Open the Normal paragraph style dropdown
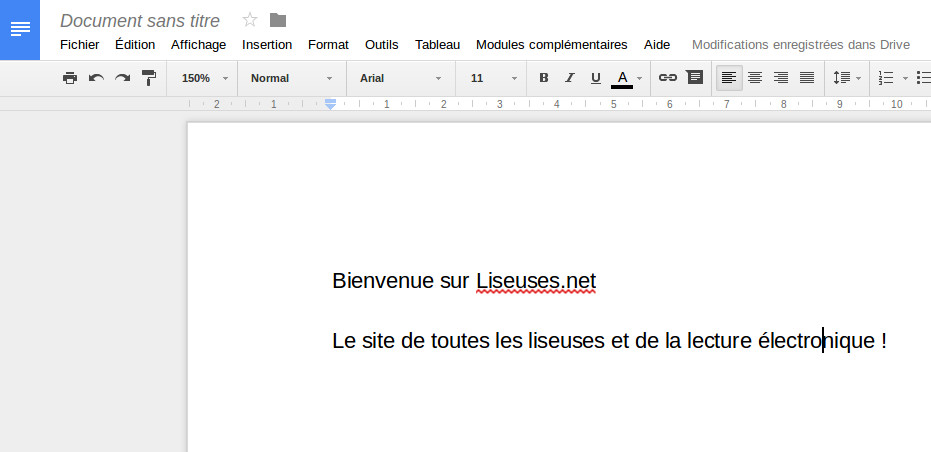The width and height of the screenshot is (931, 452). pos(292,78)
